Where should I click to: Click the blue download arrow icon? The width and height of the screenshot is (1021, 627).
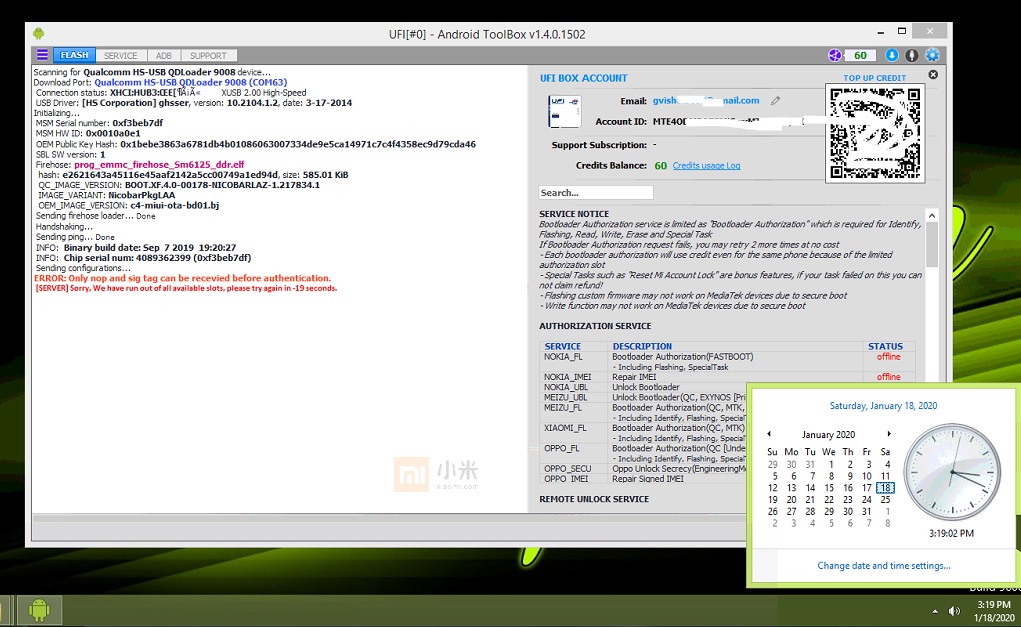click(x=892, y=55)
